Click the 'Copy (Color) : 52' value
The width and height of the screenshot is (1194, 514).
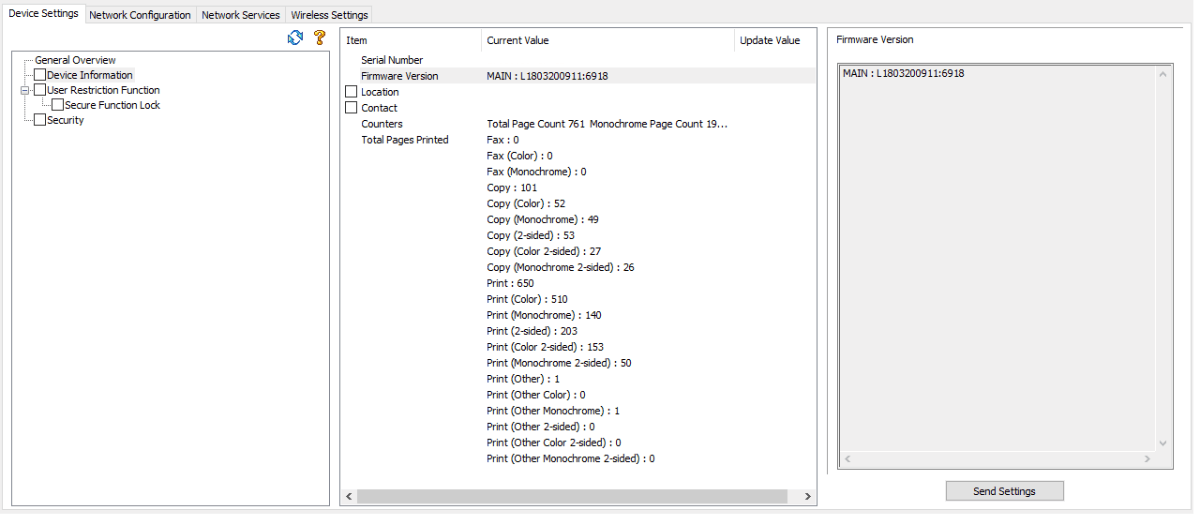pos(525,203)
